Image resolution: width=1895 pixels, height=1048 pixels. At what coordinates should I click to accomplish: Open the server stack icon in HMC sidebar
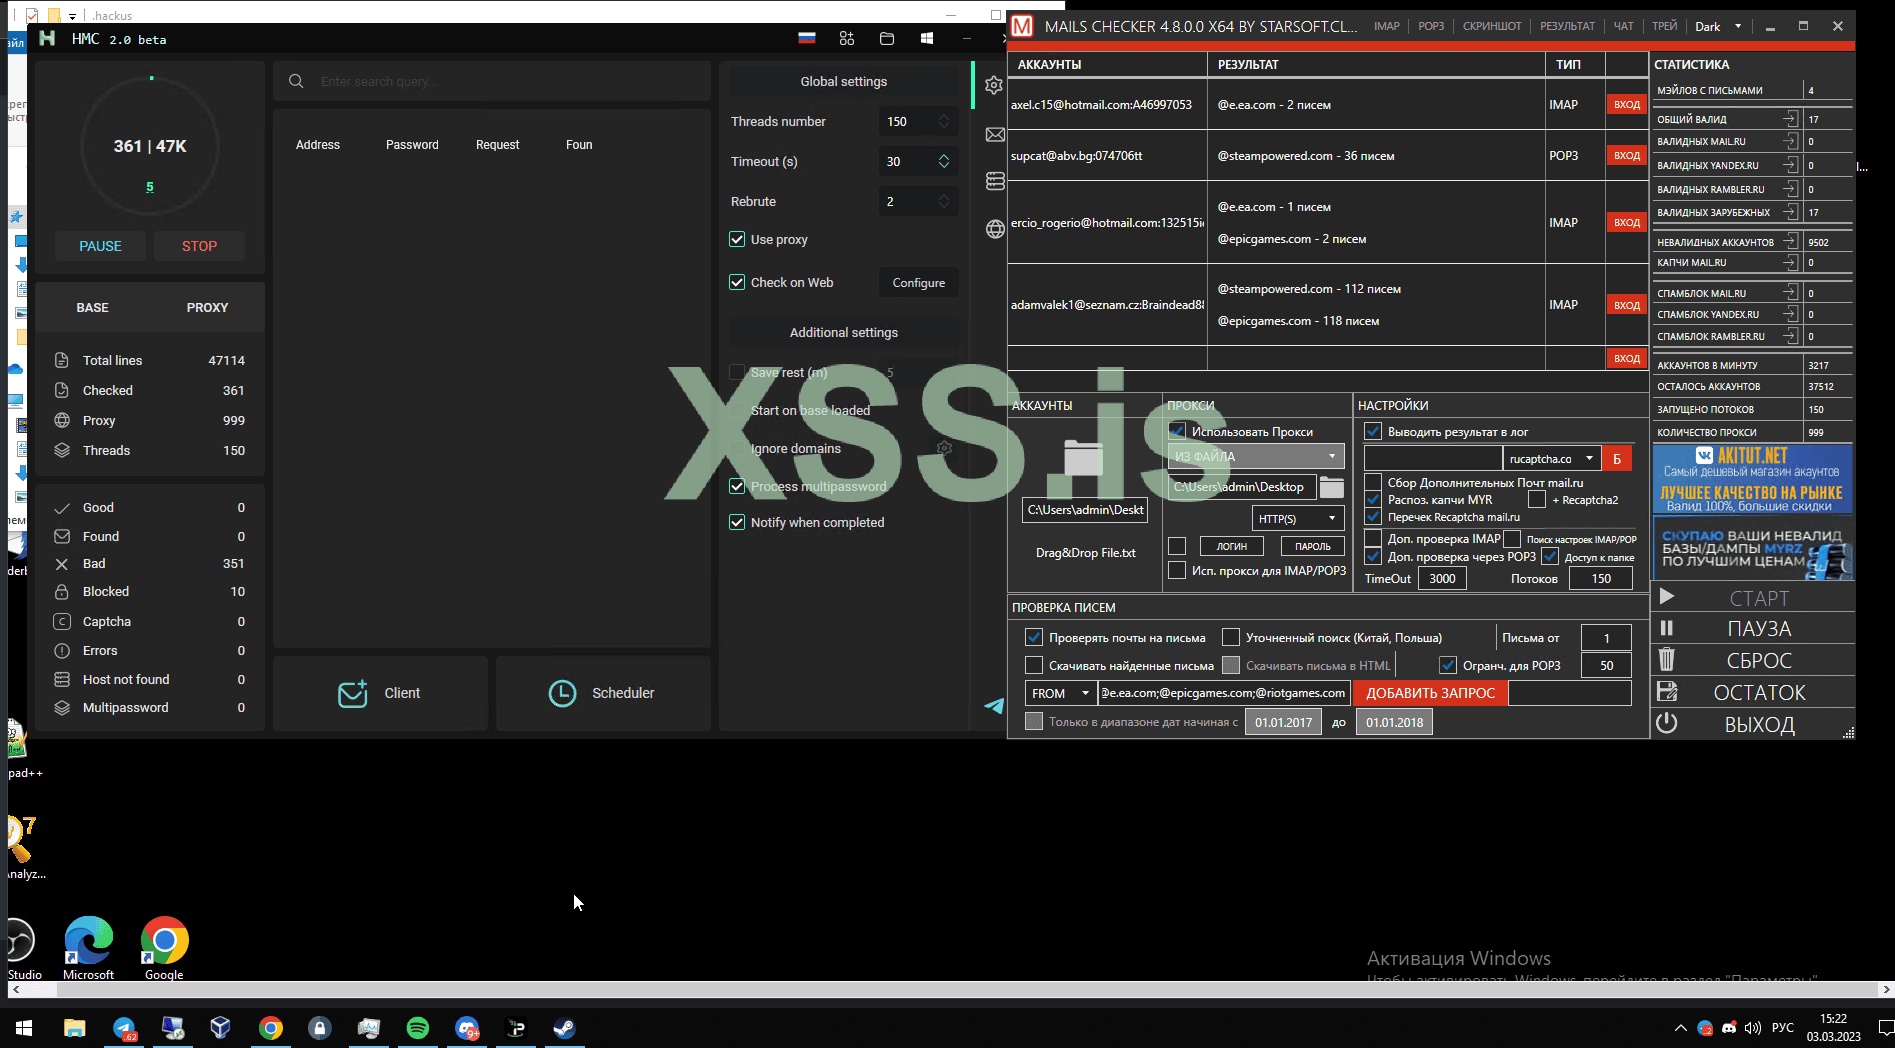pos(995,181)
